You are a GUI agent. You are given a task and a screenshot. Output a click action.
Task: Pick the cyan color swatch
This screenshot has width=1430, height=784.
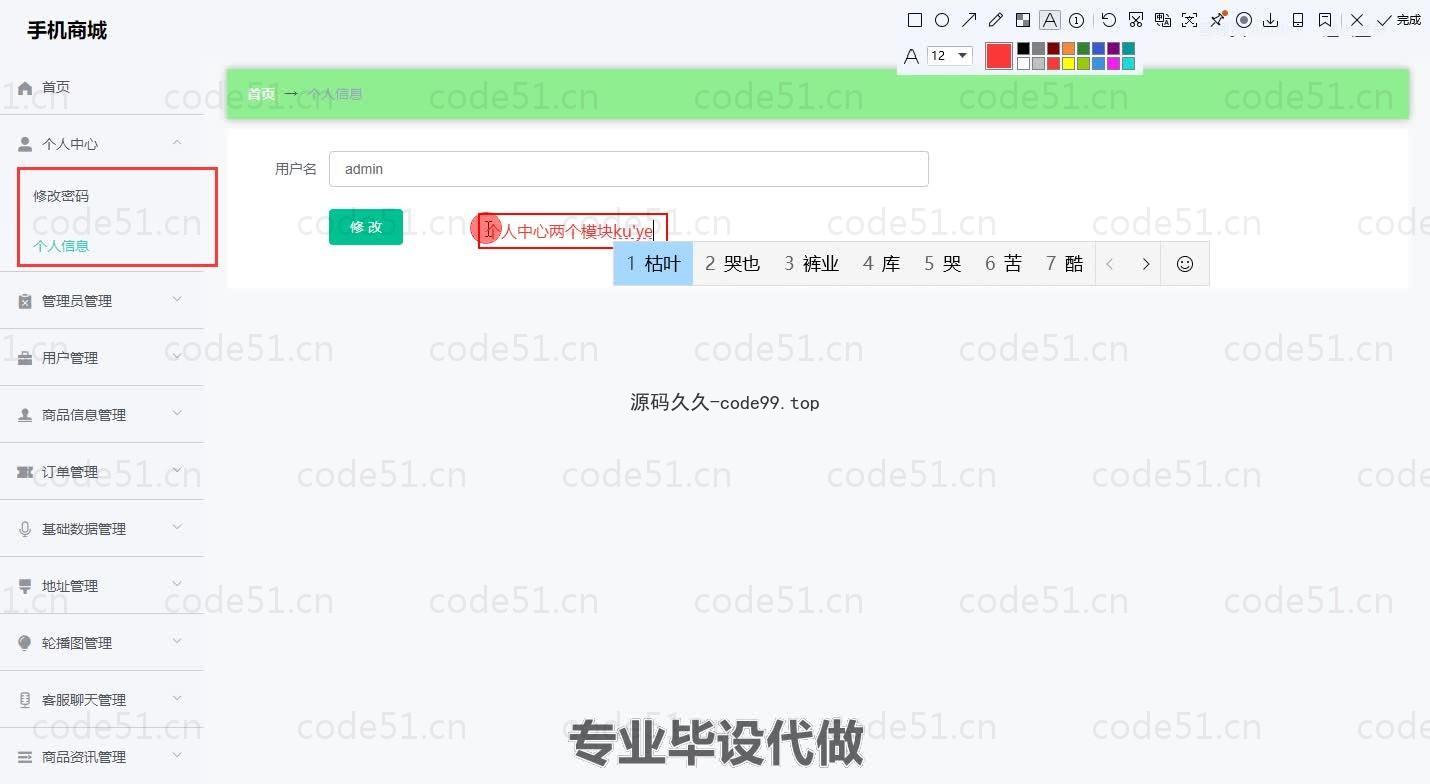[x=1128, y=64]
